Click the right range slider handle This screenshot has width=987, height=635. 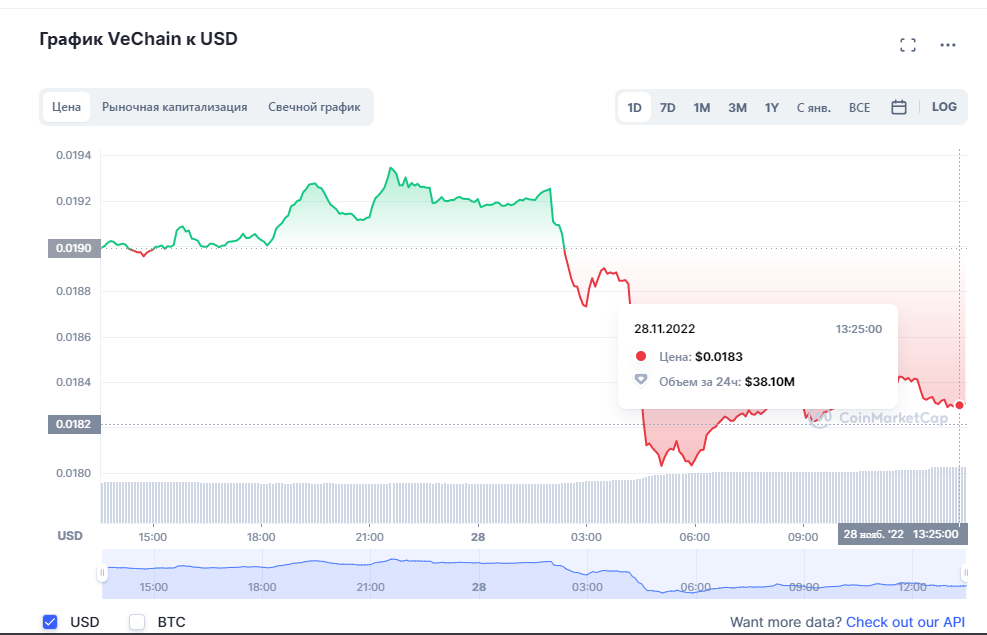tap(964, 573)
